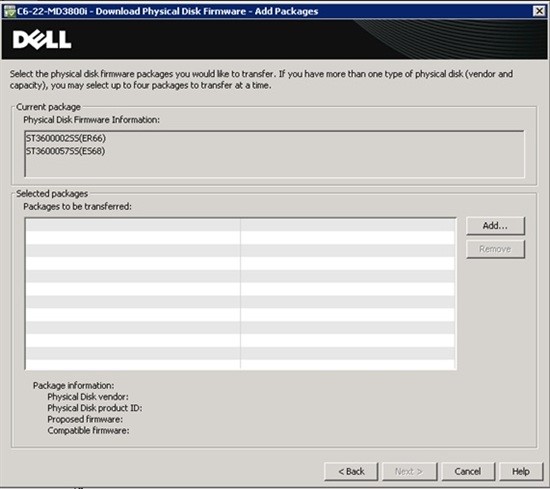Open Help for this dialog

click(521, 471)
